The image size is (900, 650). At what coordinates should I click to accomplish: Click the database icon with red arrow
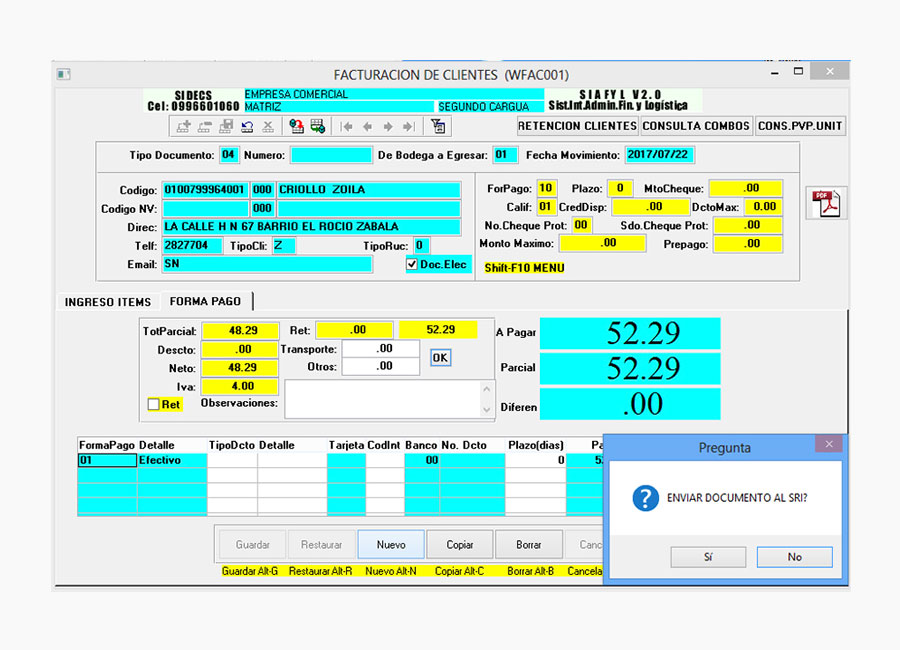(296, 127)
